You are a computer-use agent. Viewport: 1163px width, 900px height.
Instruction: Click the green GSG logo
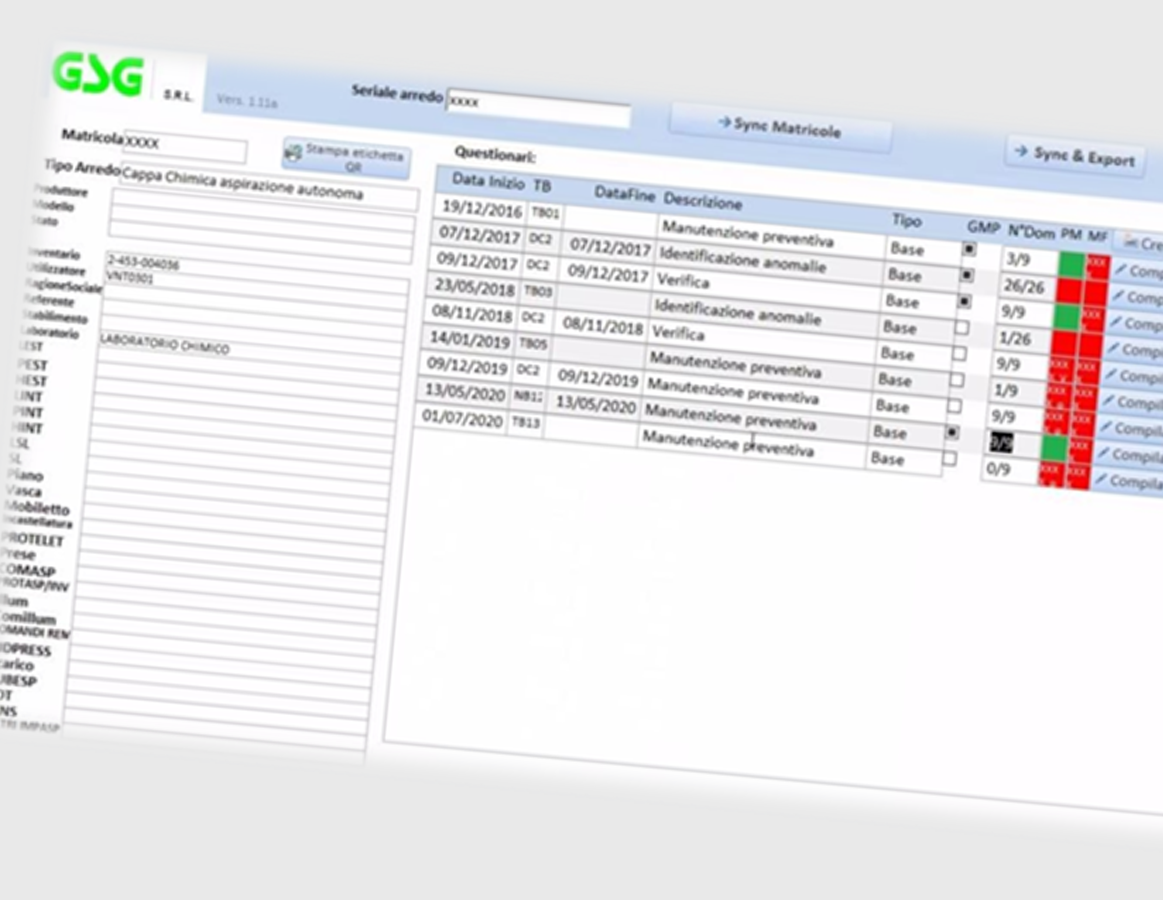pos(98,75)
